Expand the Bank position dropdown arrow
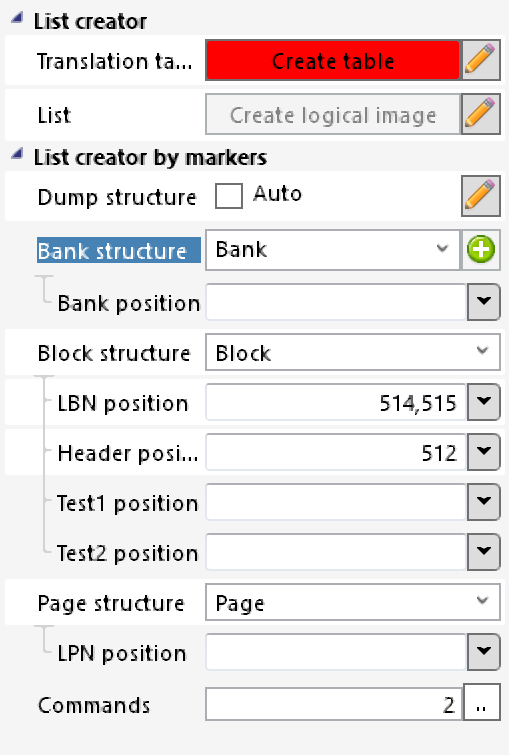509x755 pixels. click(483, 302)
